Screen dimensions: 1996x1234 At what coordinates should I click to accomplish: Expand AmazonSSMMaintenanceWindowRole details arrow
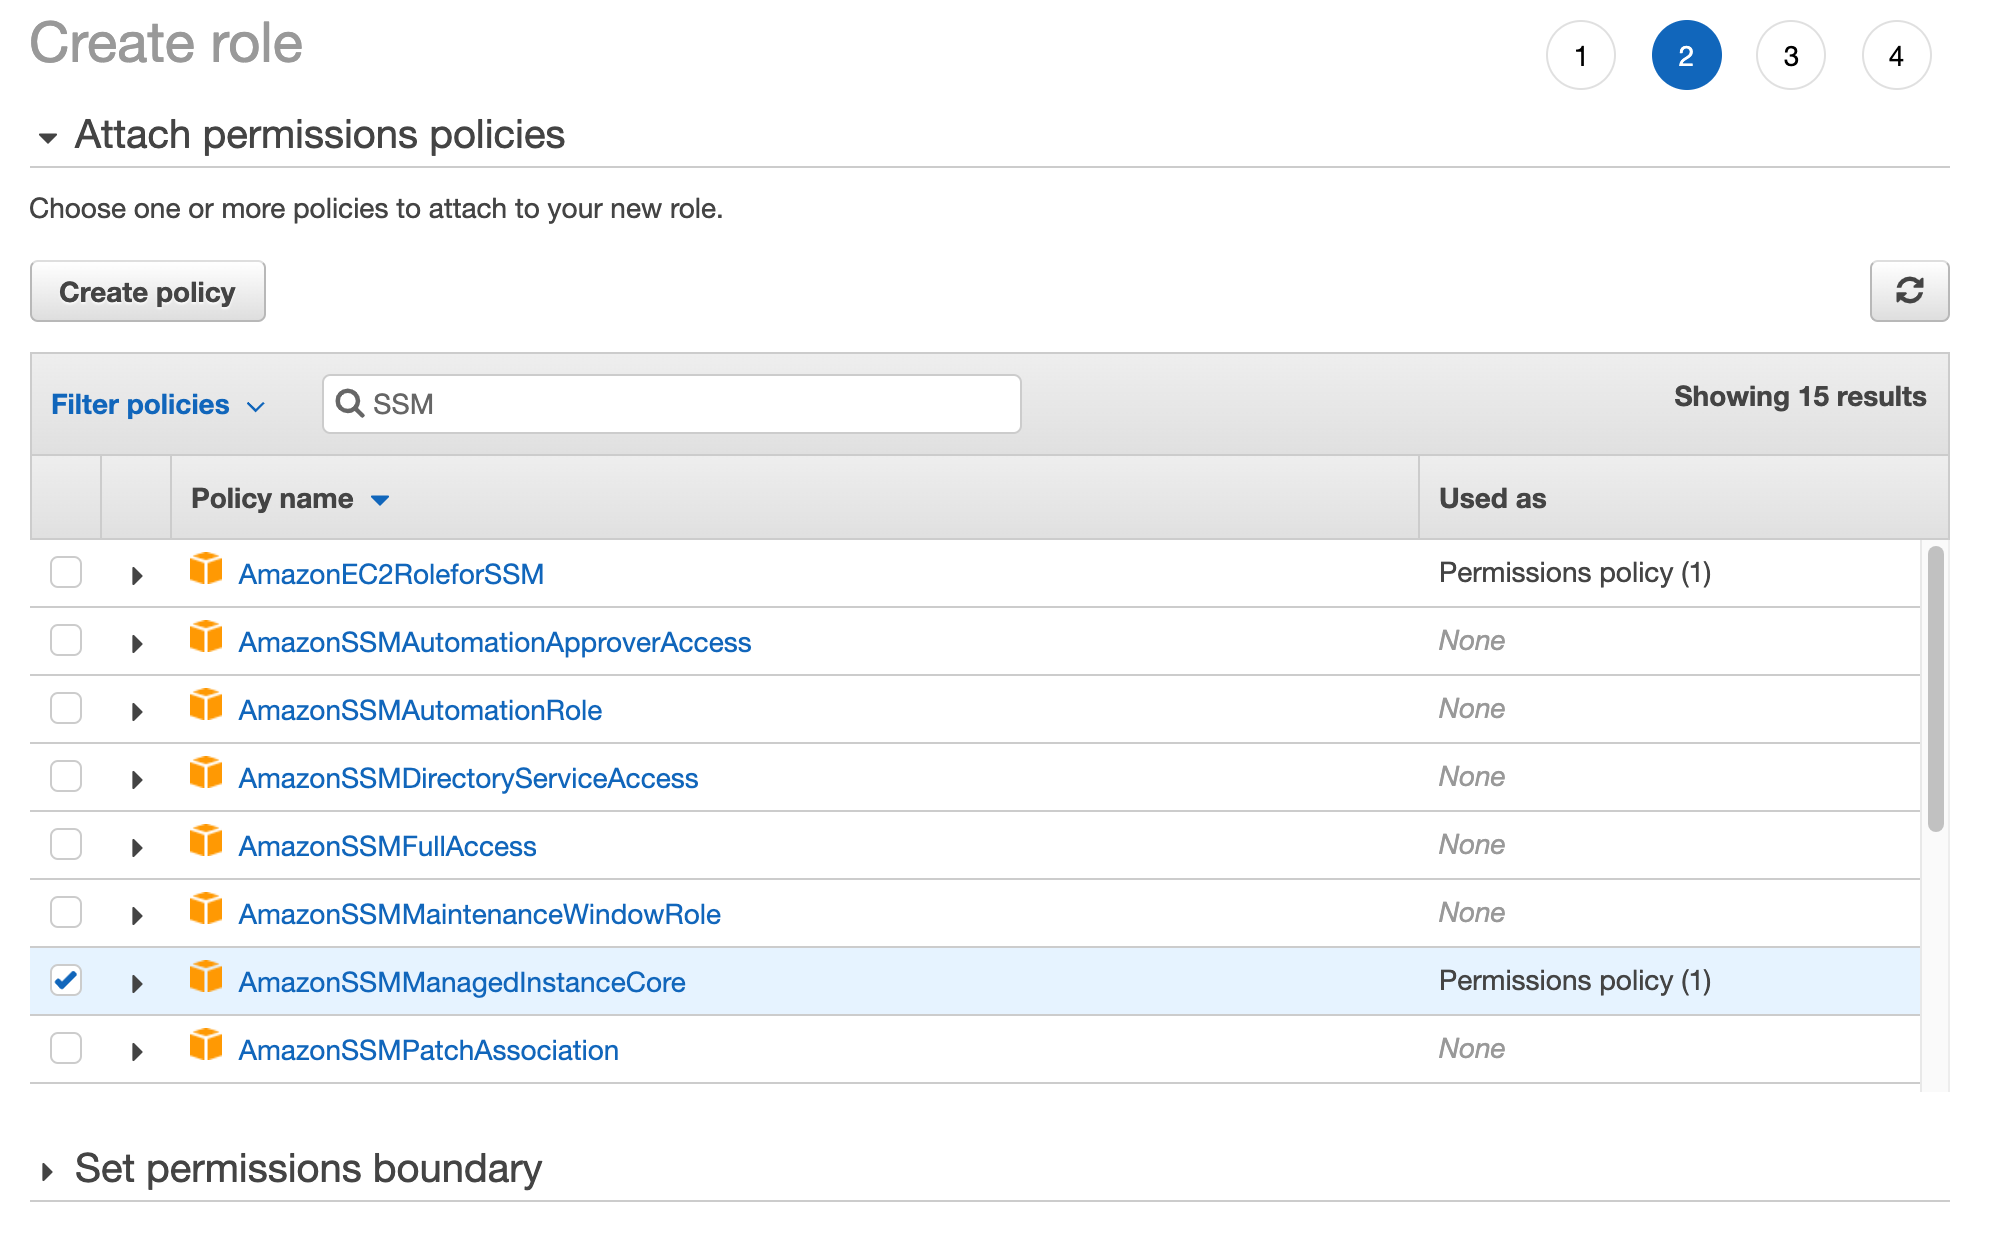tap(137, 915)
